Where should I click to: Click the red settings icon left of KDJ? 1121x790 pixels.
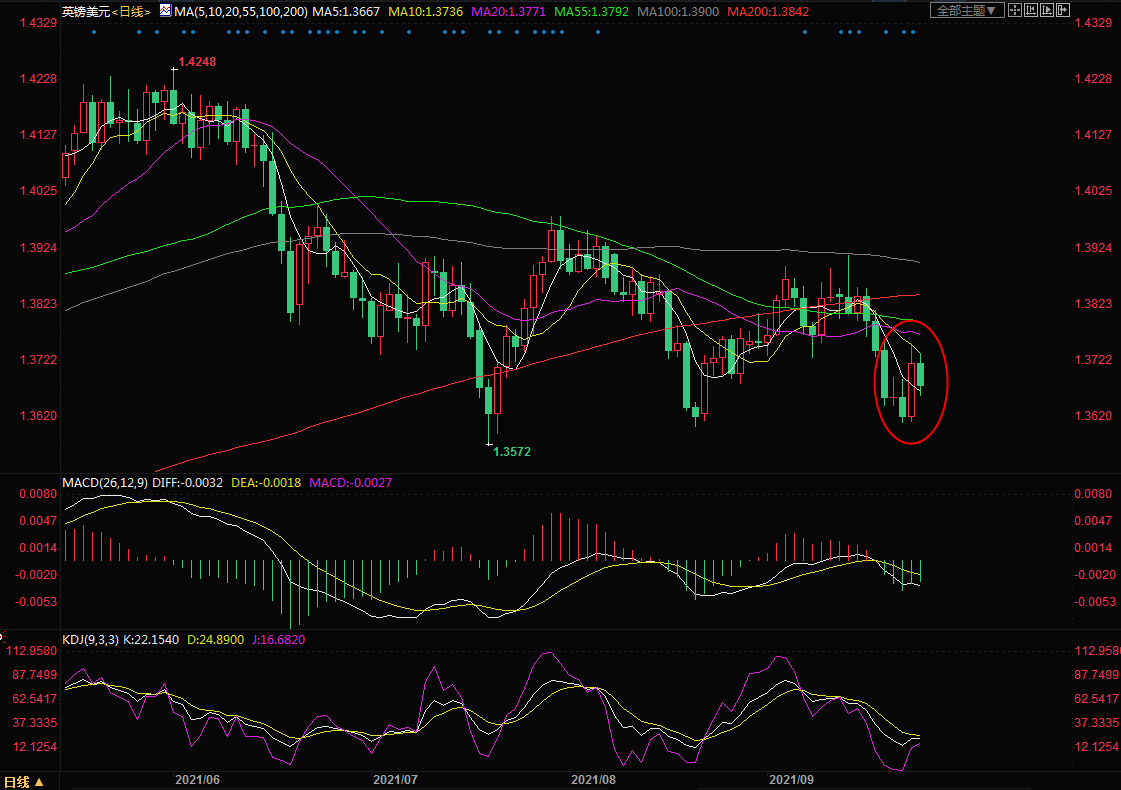pos(3,636)
